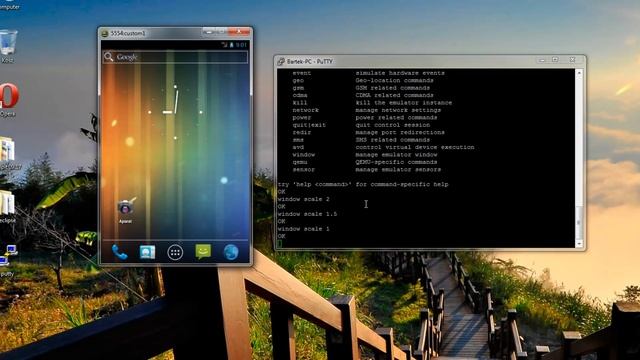Open the Messaging app in emulator dock
Image resolution: width=640 pixels, height=360 pixels.
(203, 252)
